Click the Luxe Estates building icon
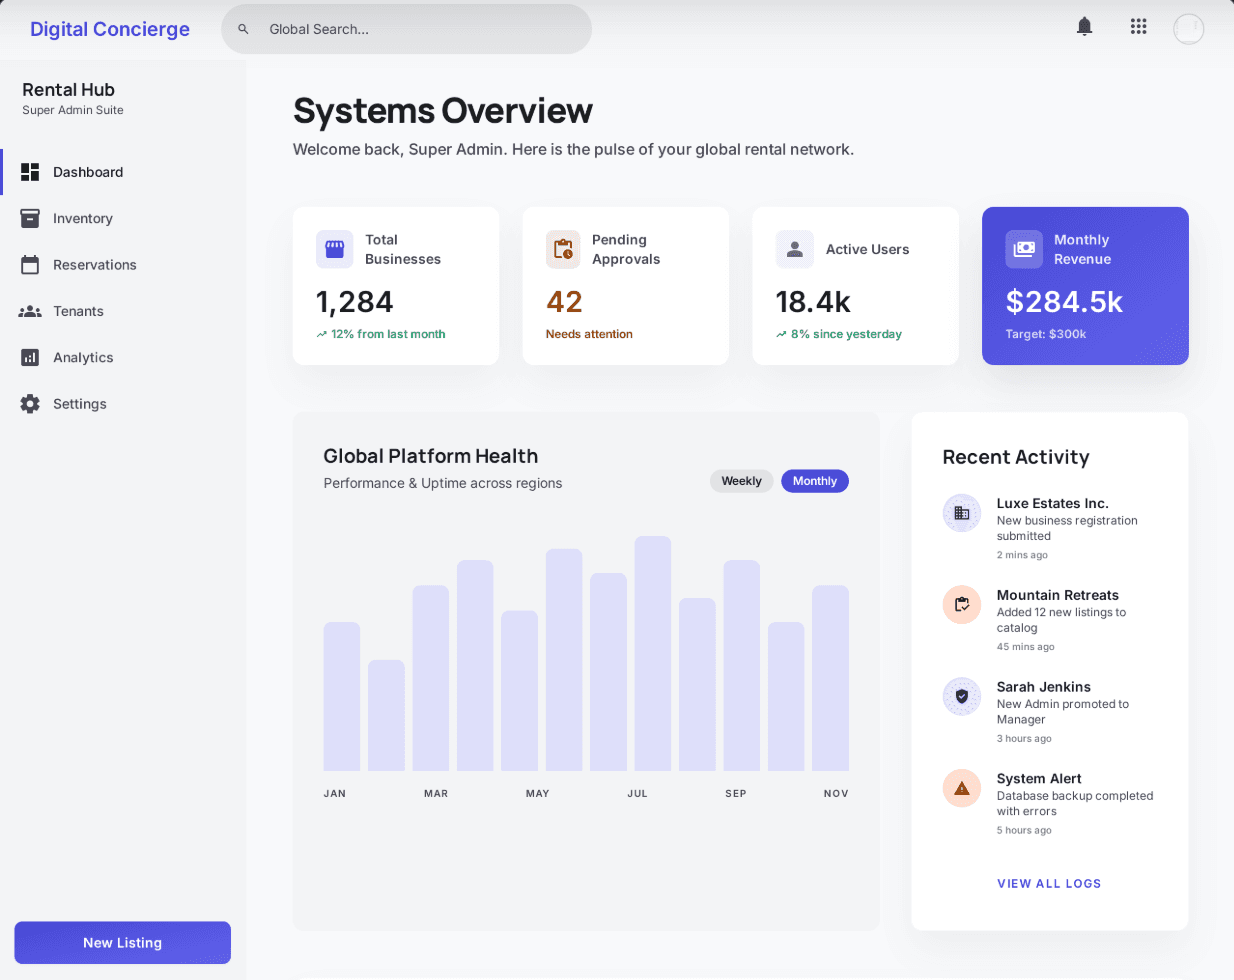This screenshot has height=980, width=1234. [x=962, y=513]
